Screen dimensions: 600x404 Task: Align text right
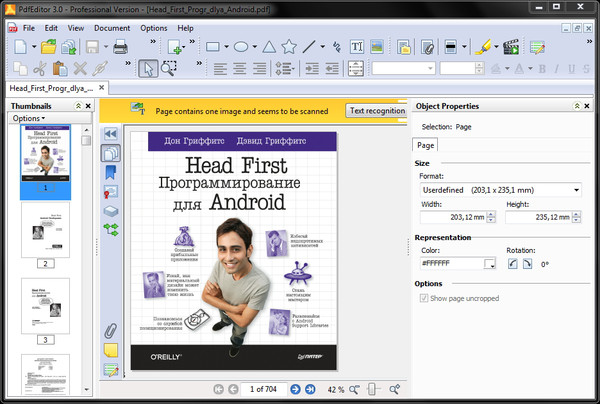(260, 69)
